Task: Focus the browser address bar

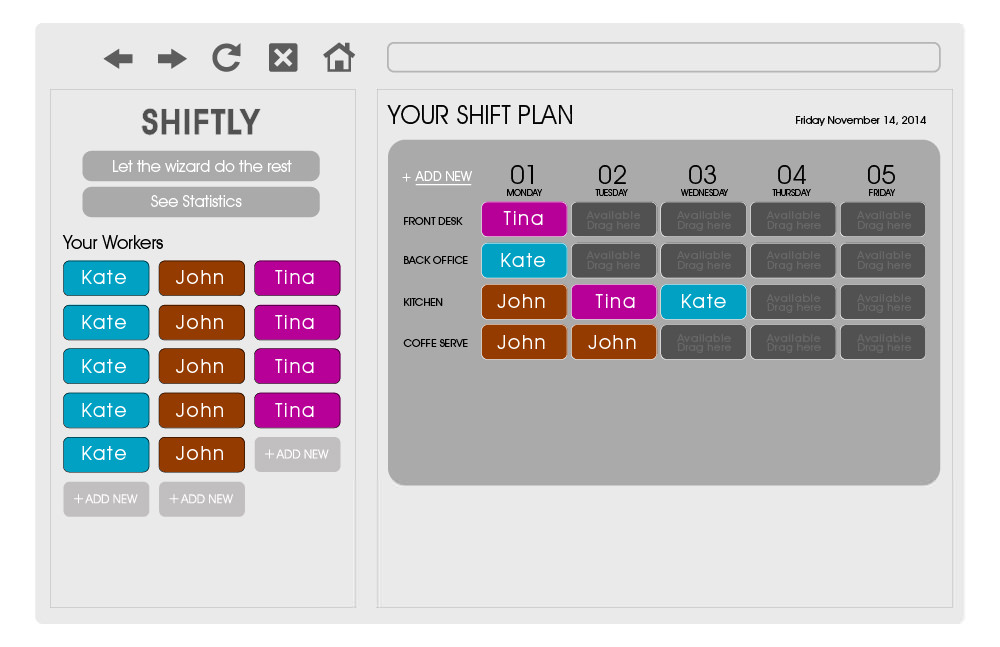Action: tap(663, 57)
